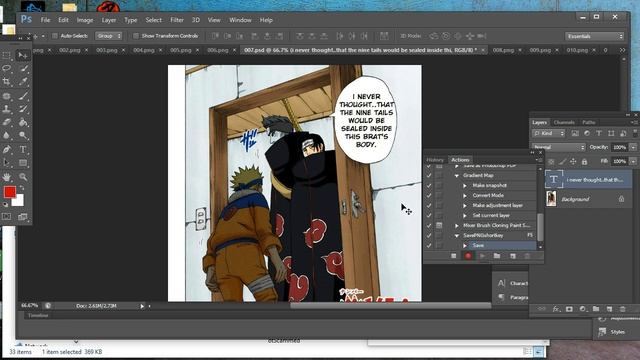Click the Actions panel record button
This screenshot has width=640, height=360.
pos(468,256)
